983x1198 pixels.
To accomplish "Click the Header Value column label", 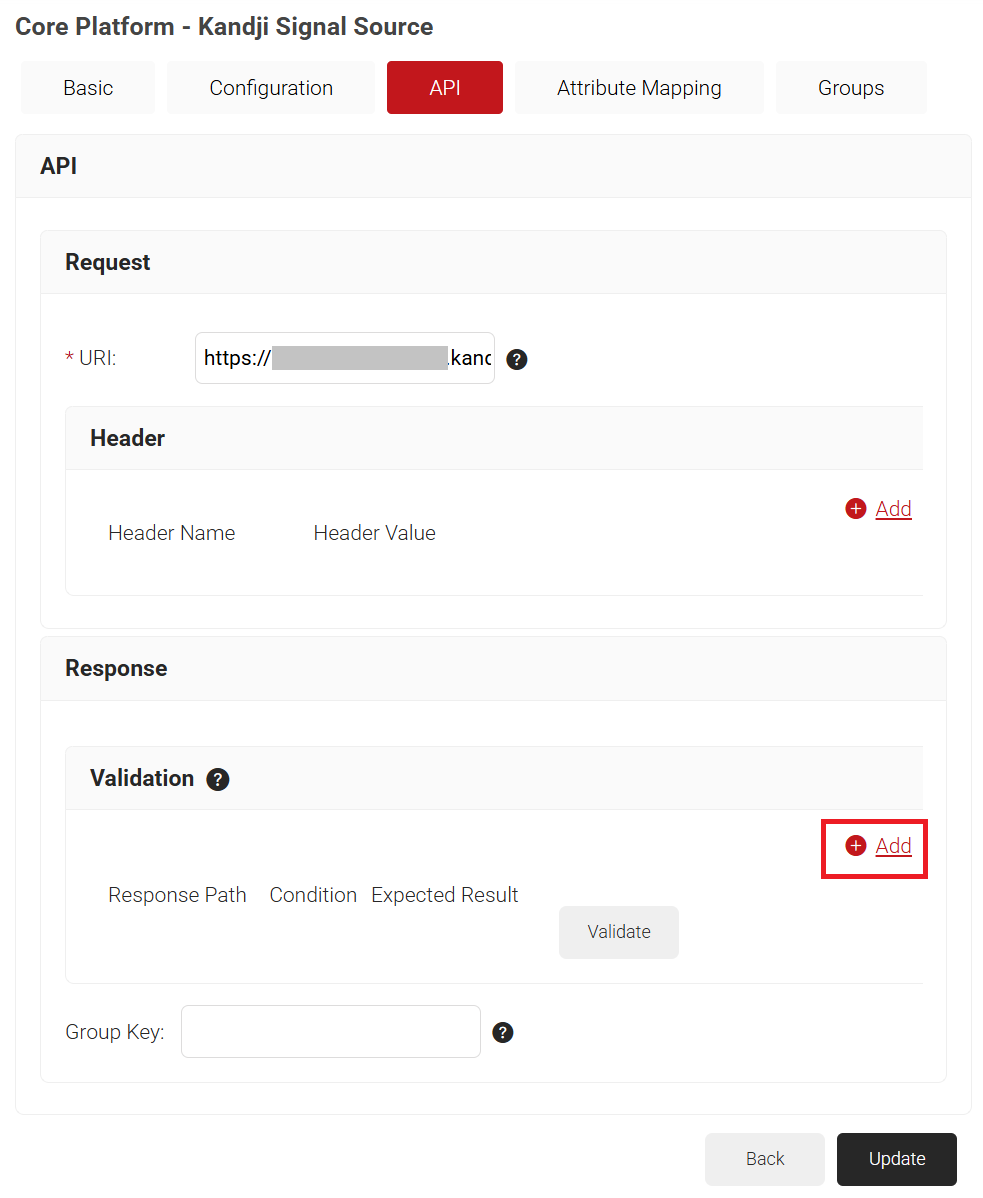I will coord(374,533).
